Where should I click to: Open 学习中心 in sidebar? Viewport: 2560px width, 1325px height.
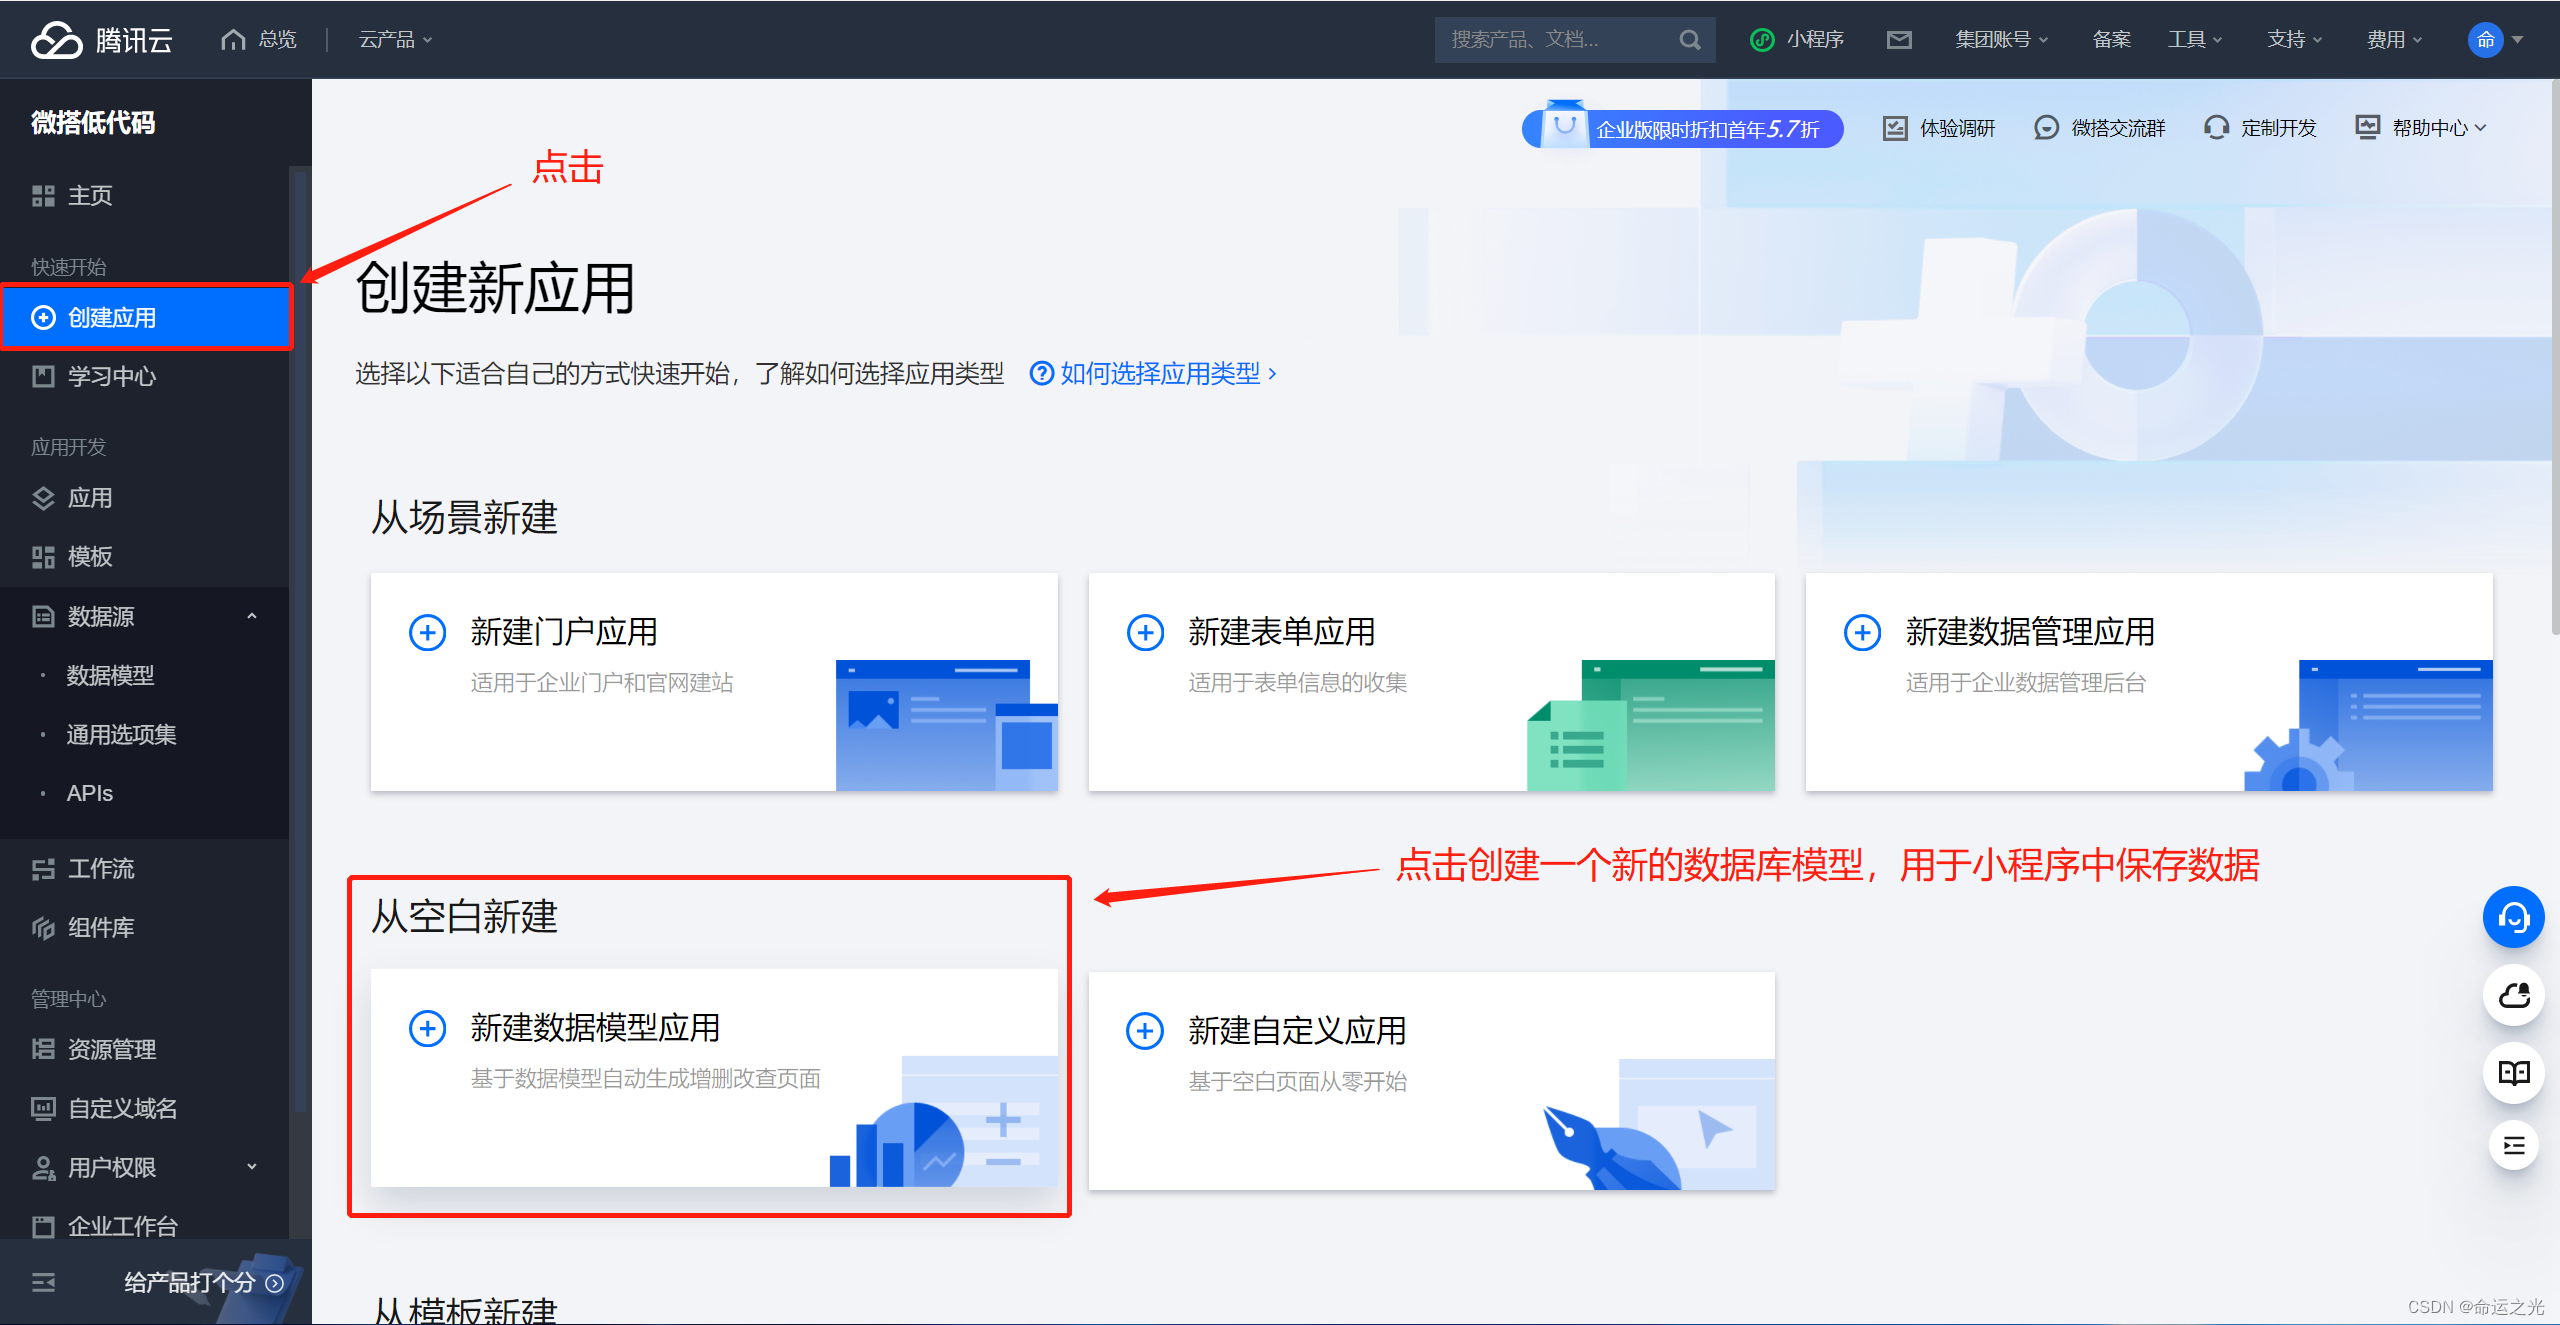[x=111, y=376]
